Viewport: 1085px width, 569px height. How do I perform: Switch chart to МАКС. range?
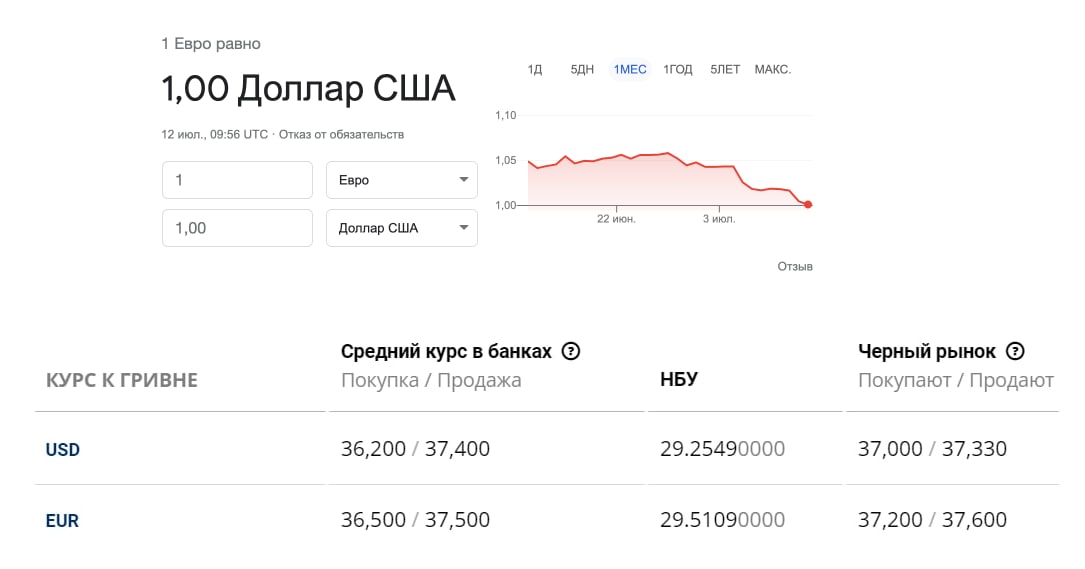773,70
